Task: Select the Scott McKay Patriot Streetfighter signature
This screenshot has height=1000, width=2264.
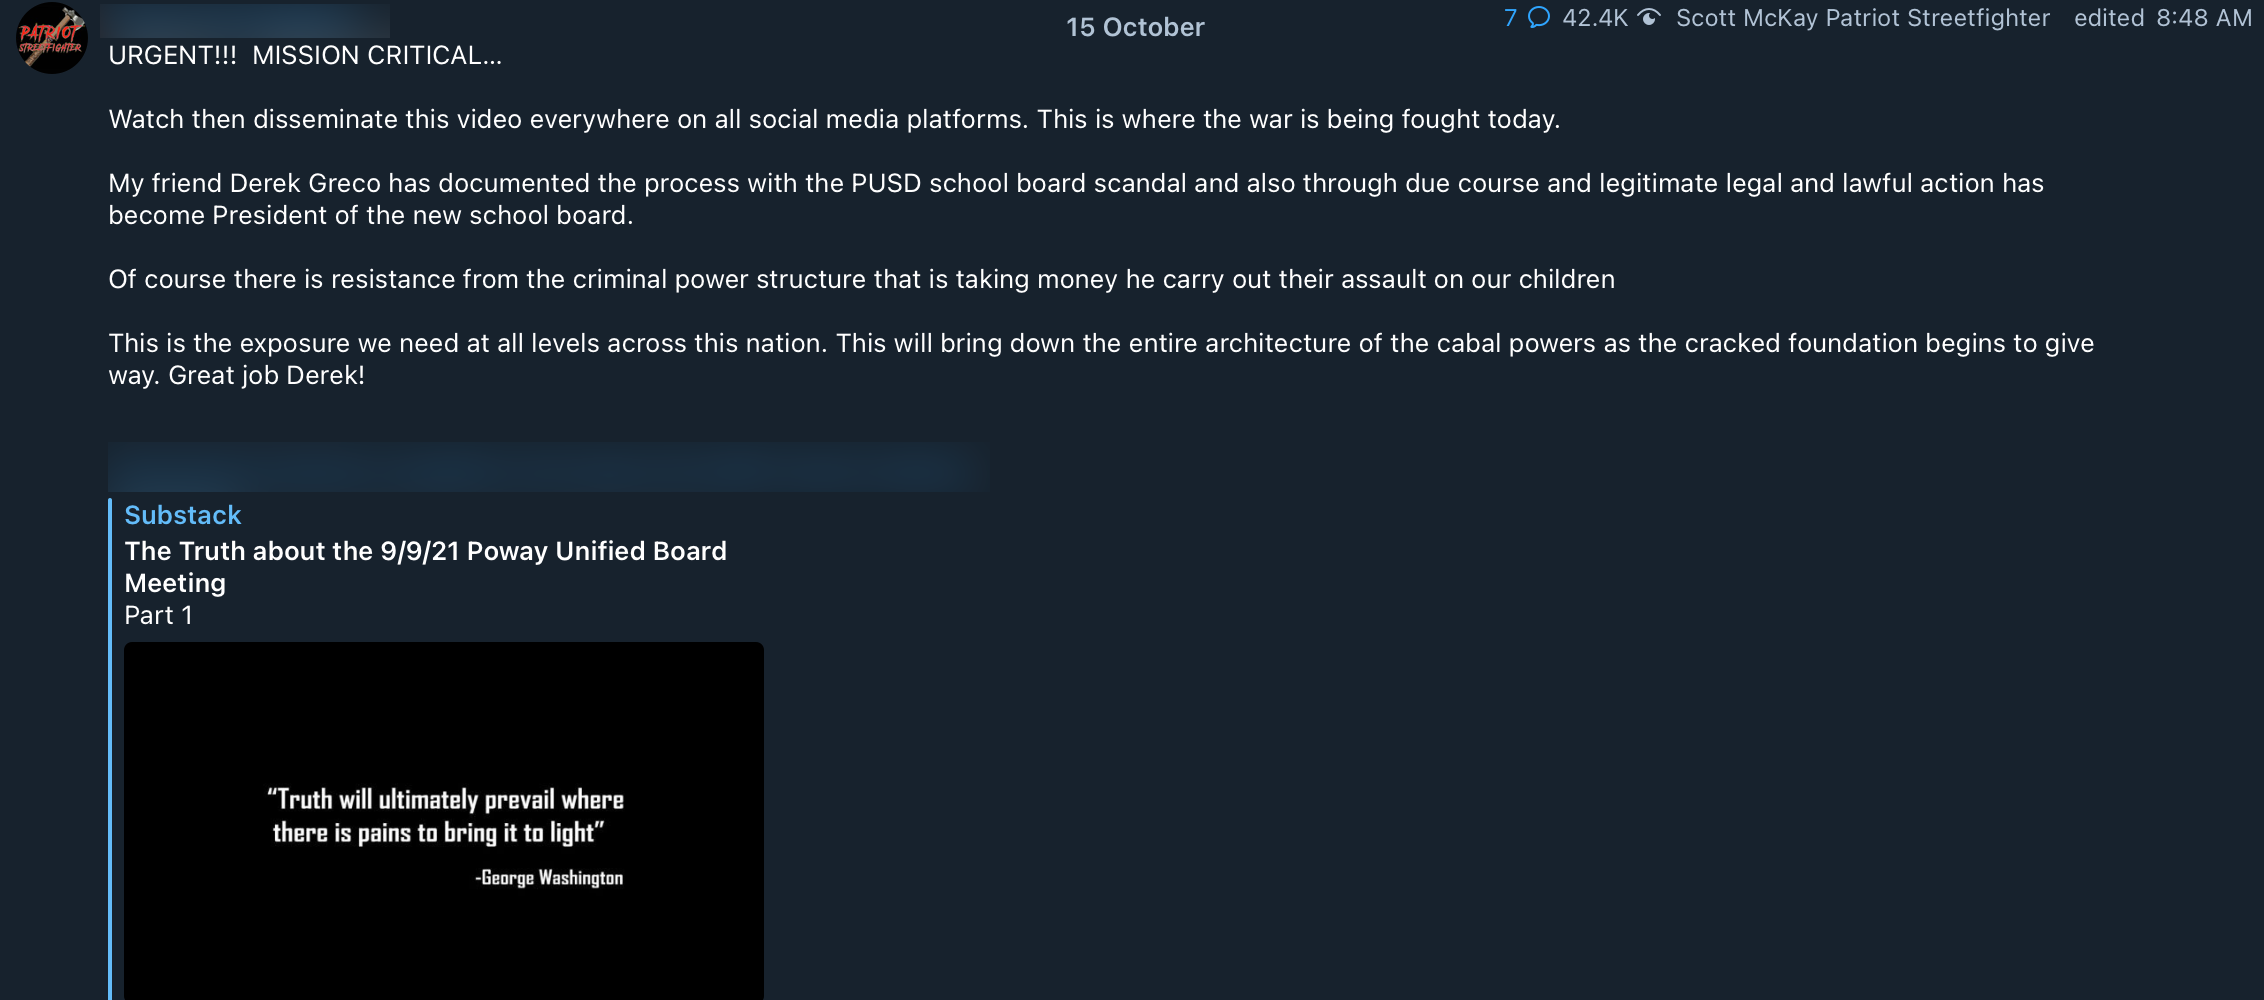Action: pos(1863,18)
